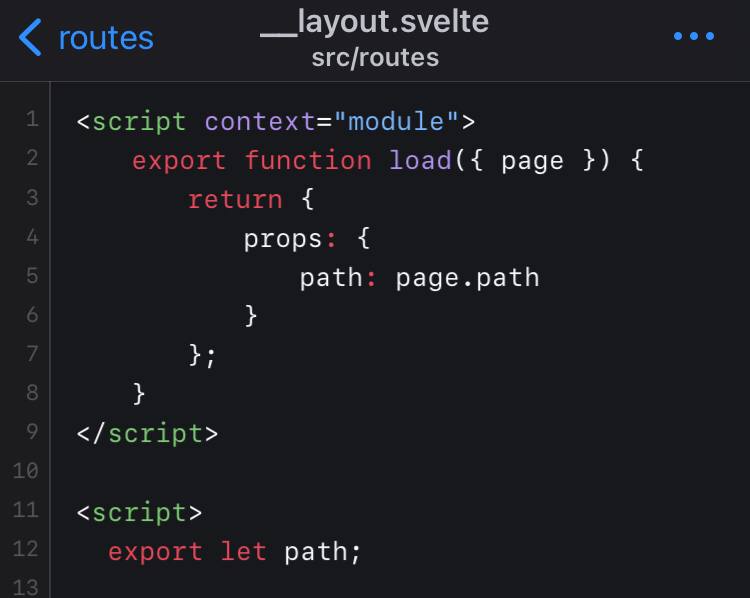Click line number 10 in gutter
The height and width of the screenshot is (598, 750).
coord(25,471)
